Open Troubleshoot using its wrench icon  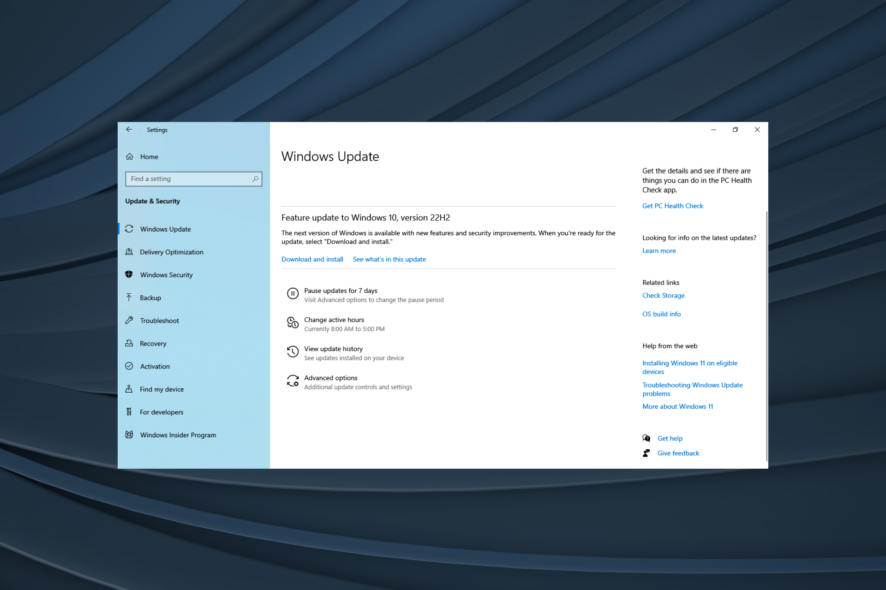pos(130,320)
